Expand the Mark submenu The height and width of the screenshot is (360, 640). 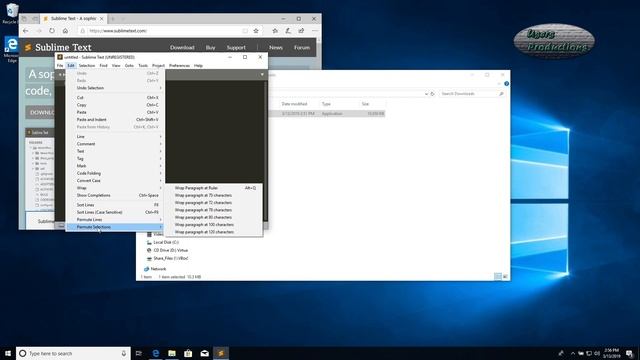click(116, 166)
